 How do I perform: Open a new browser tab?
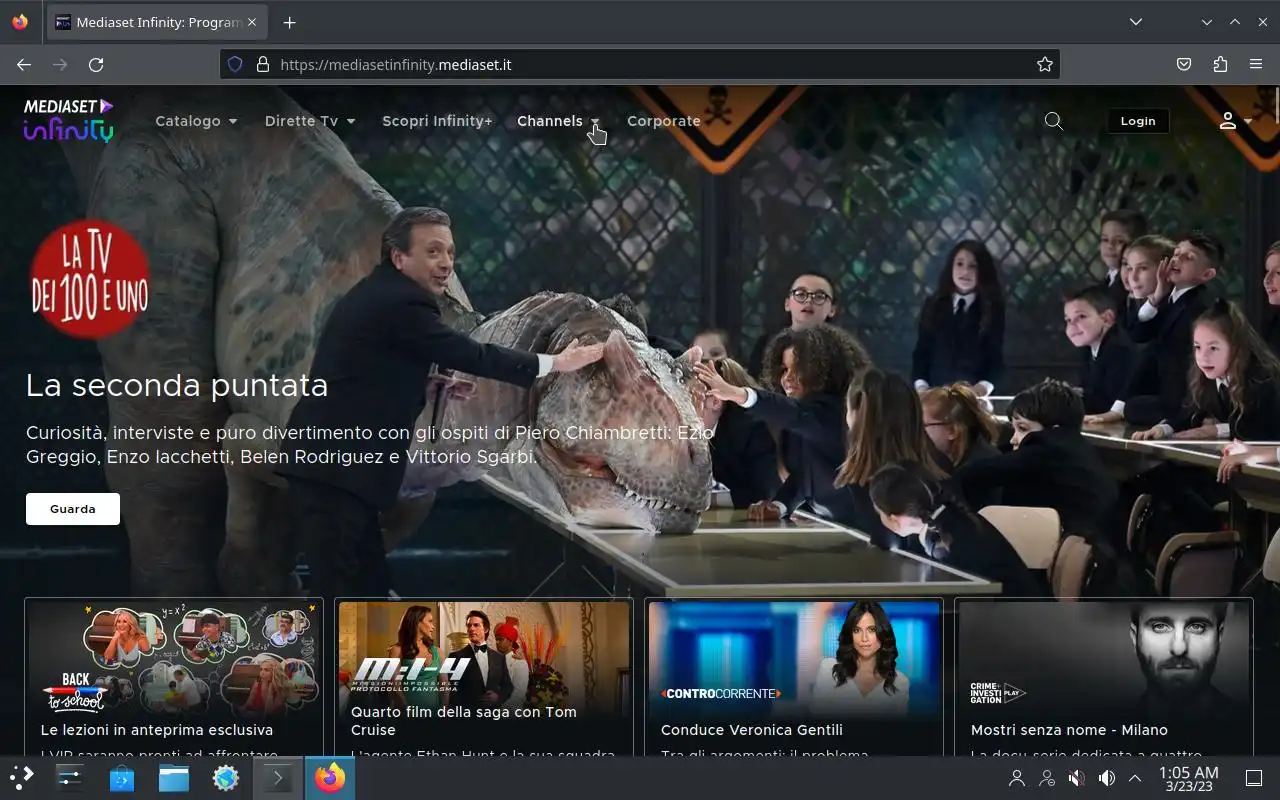pyautogui.click(x=289, y=22)
